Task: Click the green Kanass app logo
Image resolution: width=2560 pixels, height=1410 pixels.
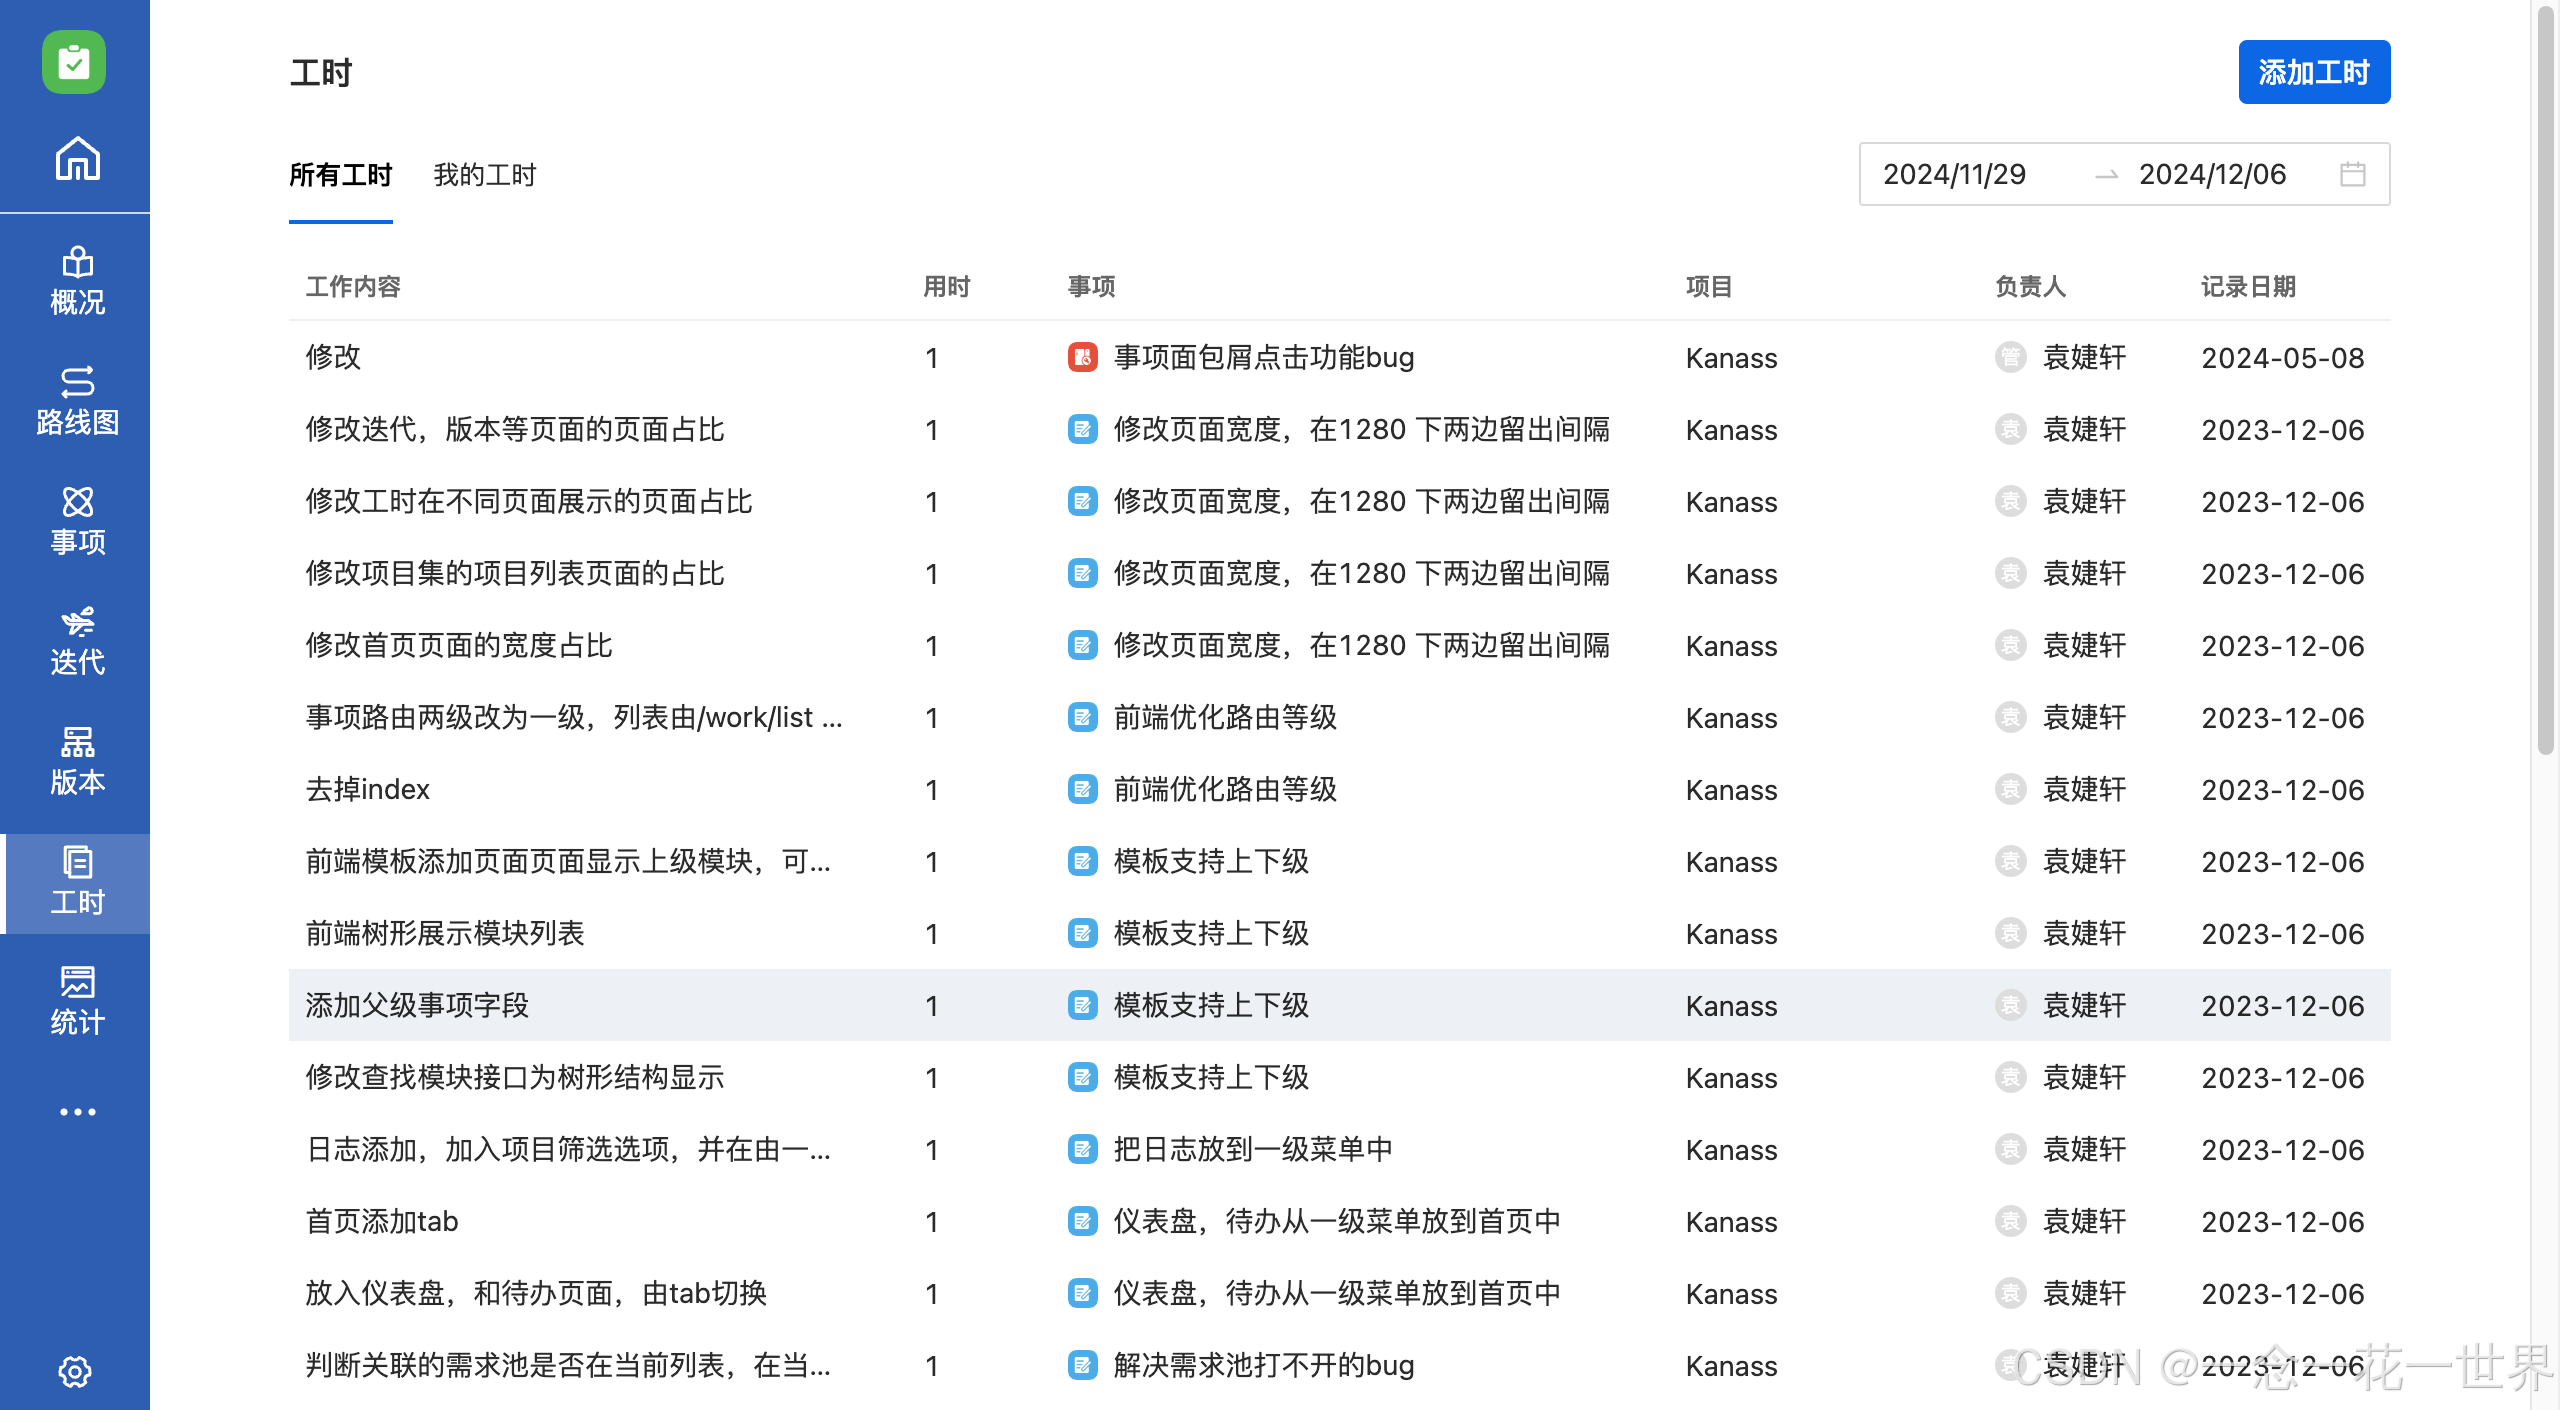Action: (x=74, y=62)
